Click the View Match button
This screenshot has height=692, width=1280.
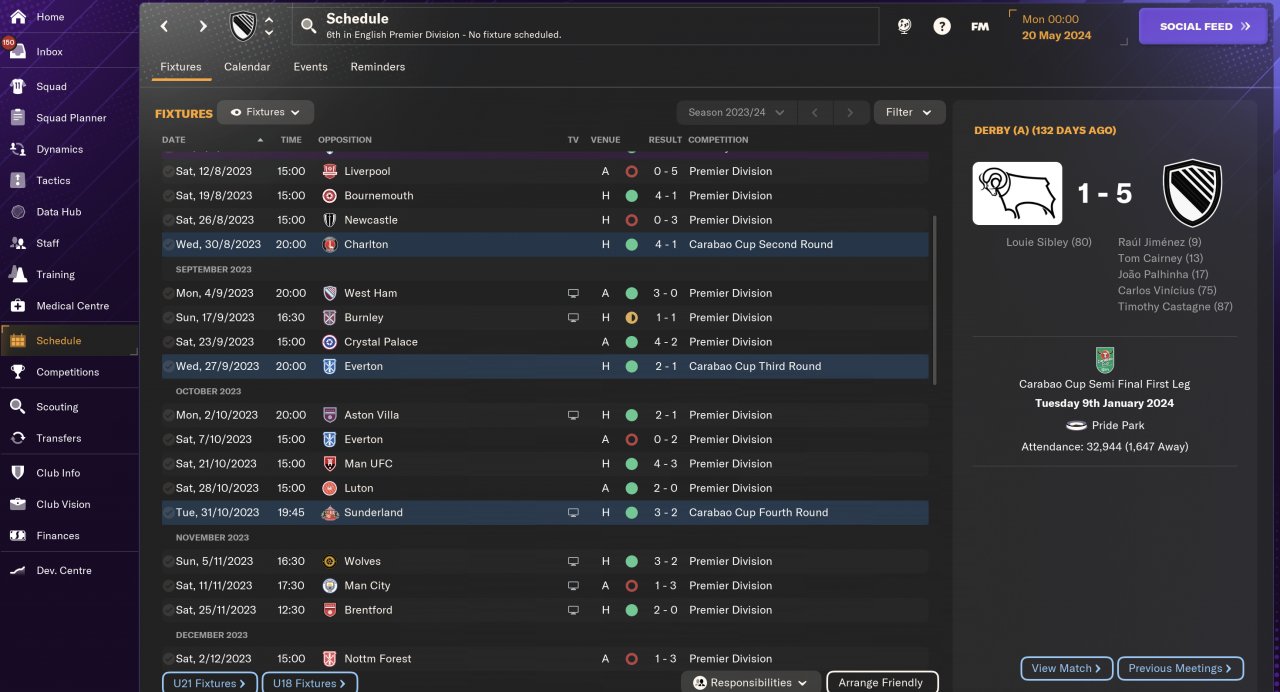point(1066,668)
